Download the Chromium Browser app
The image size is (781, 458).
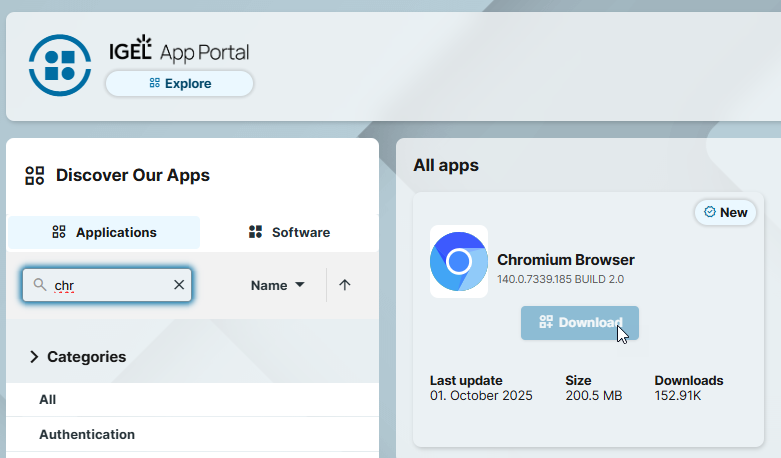580,322
